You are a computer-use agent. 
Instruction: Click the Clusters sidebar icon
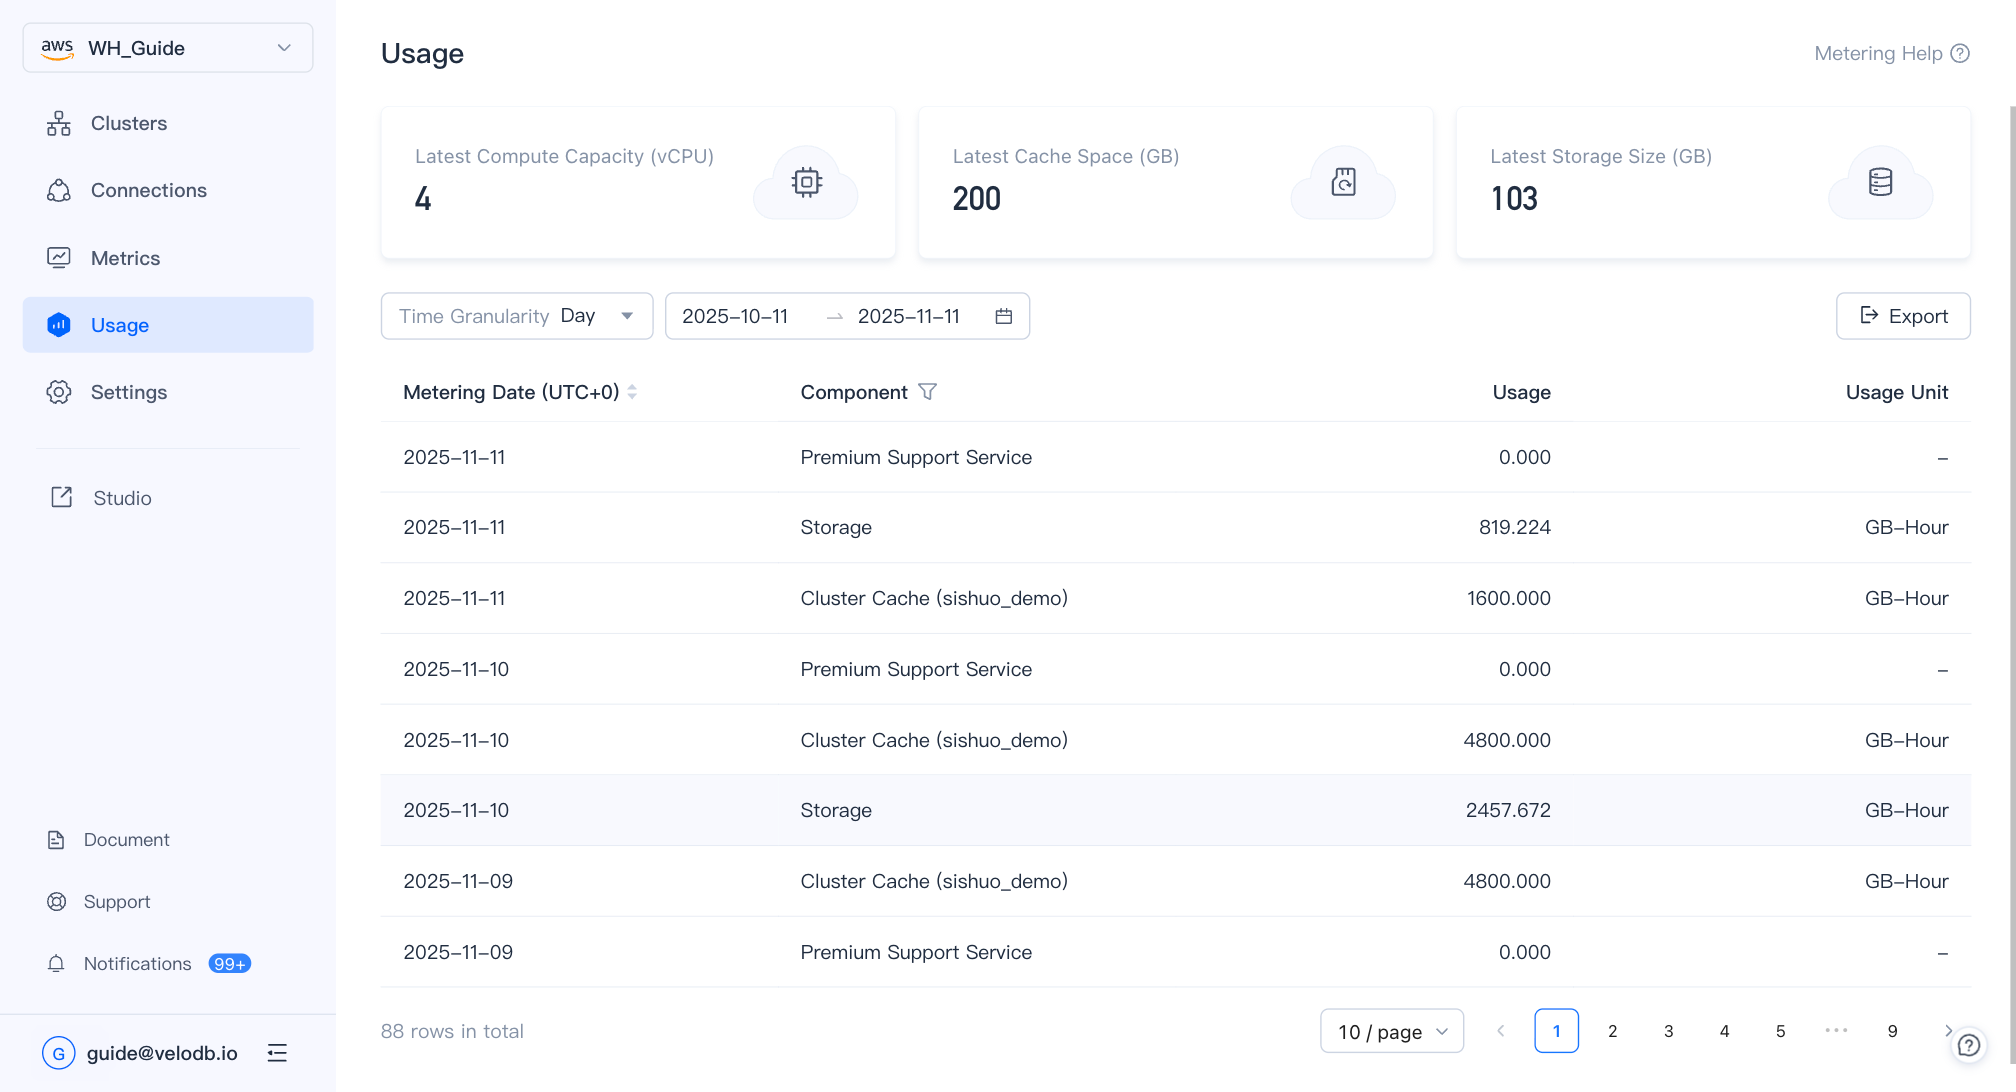coord(59,123)
